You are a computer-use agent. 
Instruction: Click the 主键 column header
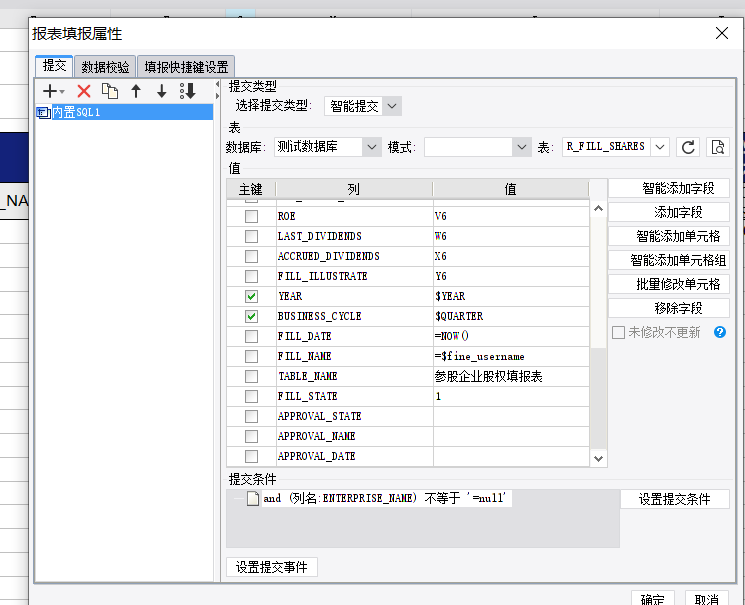click(x=251, y=189)
